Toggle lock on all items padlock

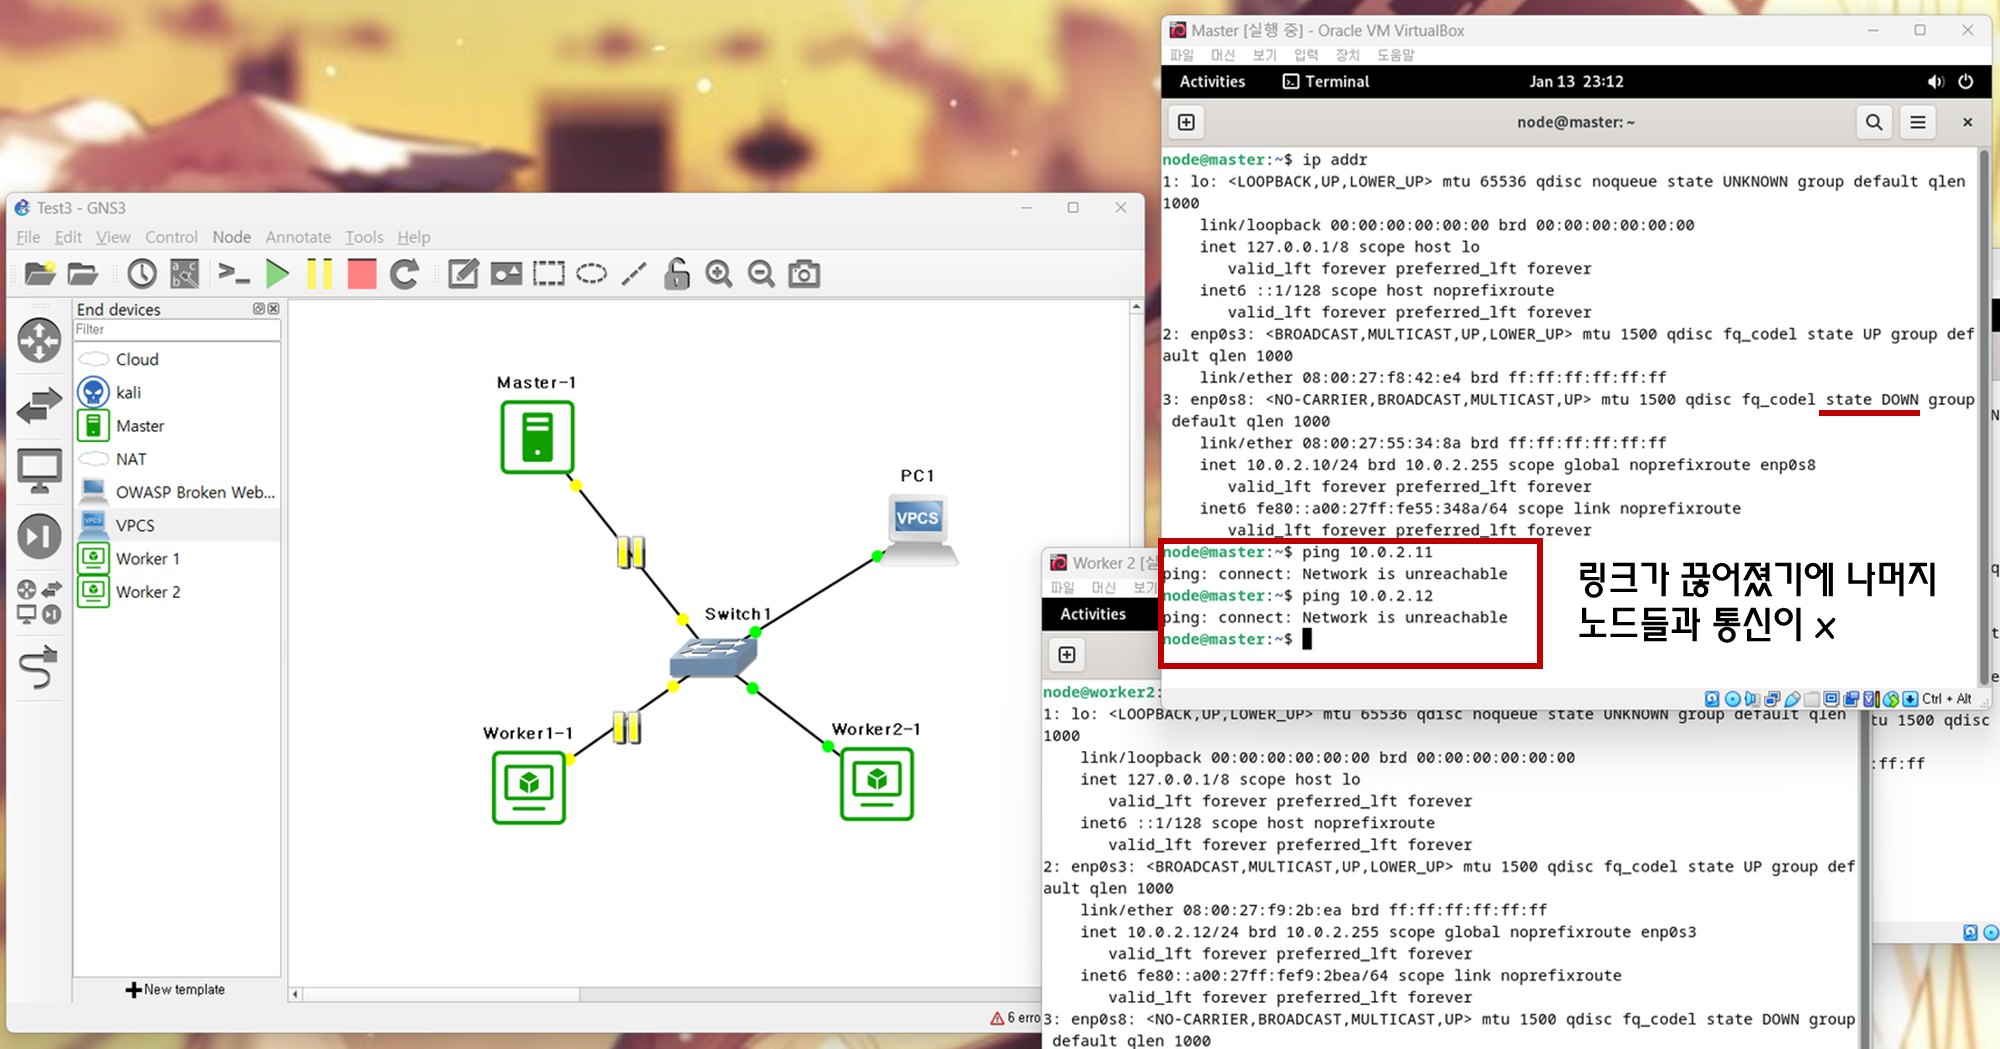pos(677,273)
